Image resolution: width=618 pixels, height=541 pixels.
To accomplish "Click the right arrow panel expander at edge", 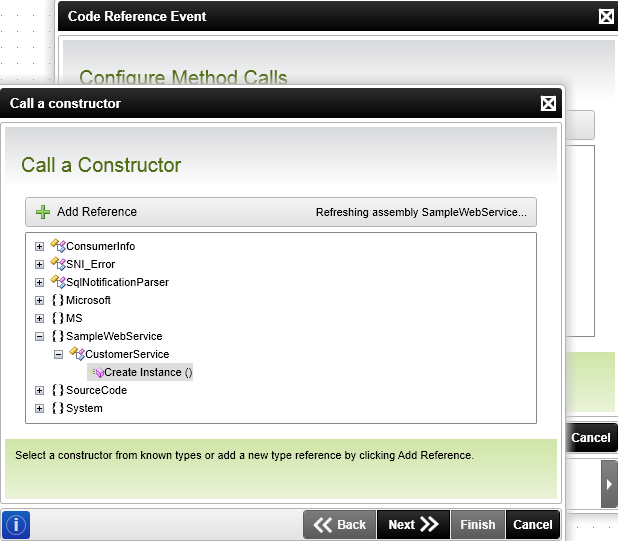I will click(x=609, y=484).
